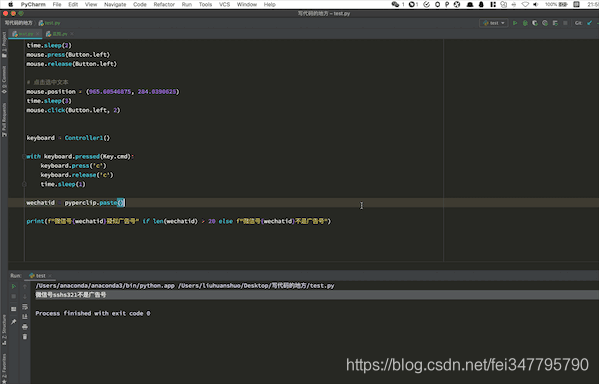Open the test run configuration dropdown
599x384 pixels.
[494, 23]
